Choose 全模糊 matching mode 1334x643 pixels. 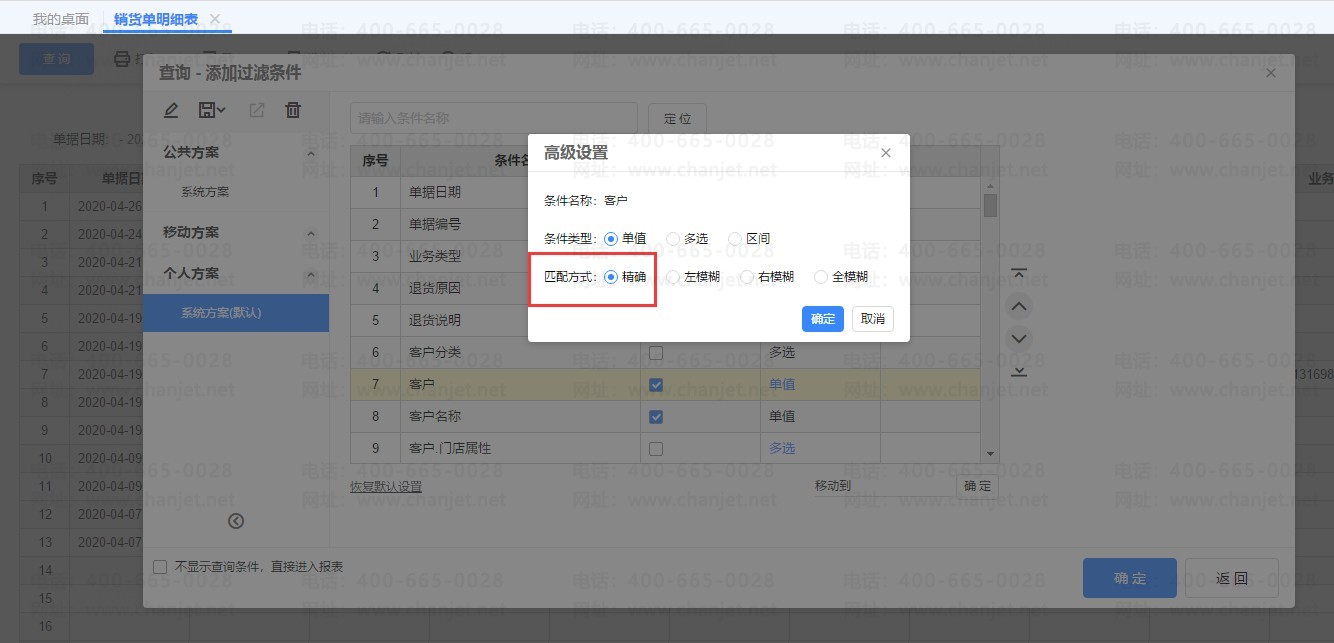[820, 276]
